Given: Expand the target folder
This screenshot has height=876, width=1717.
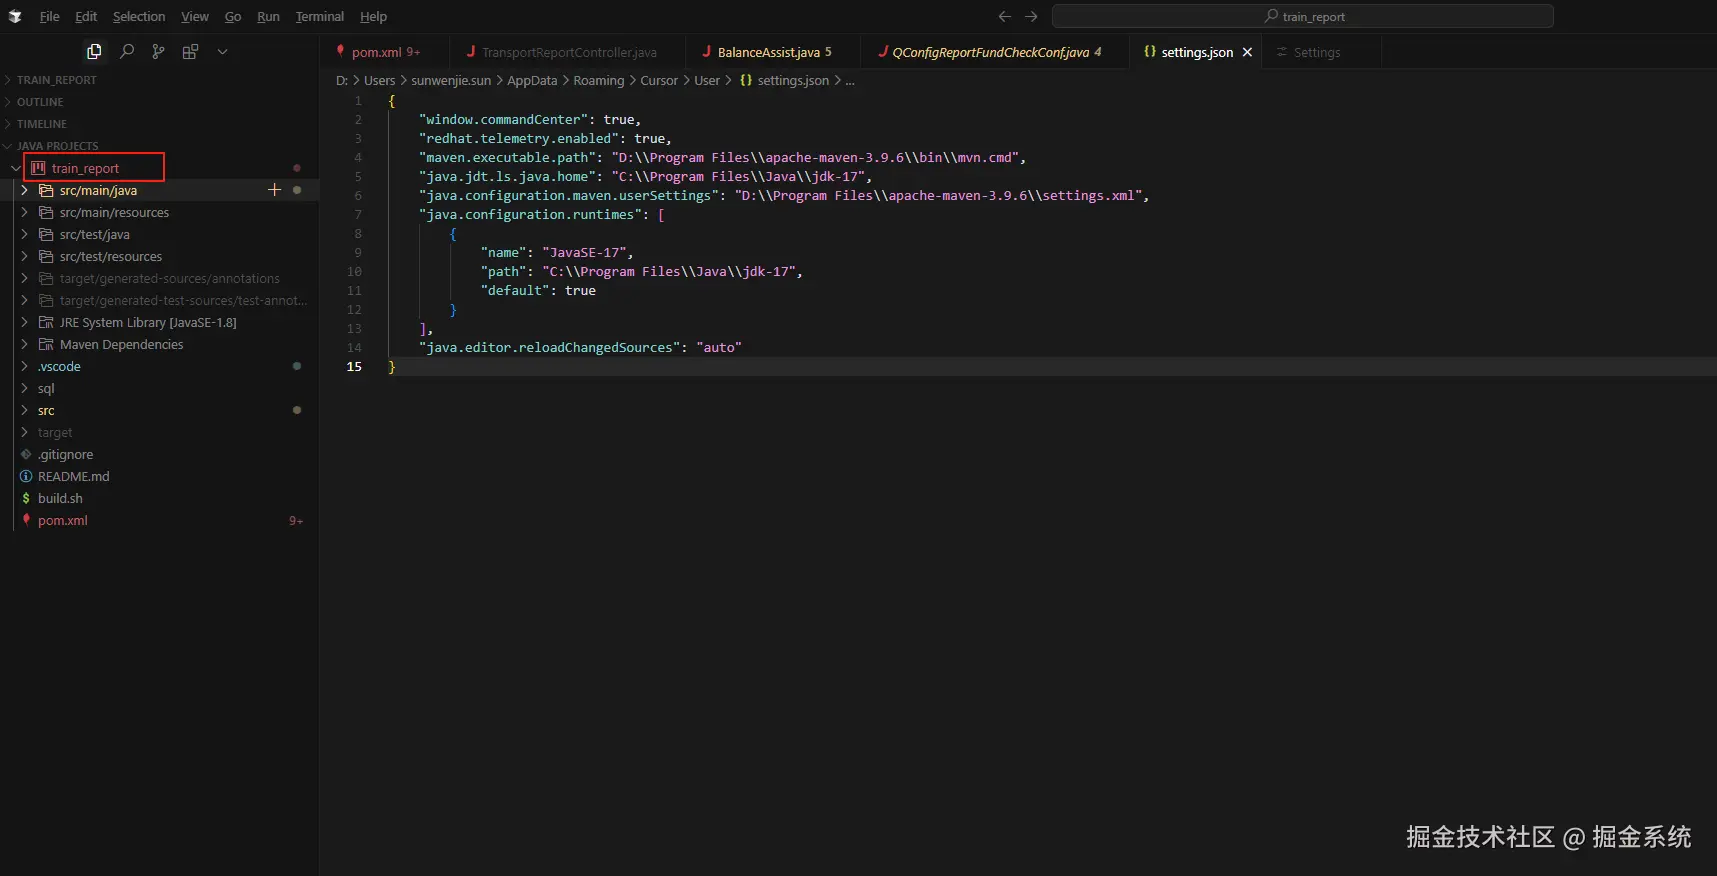Looking at the screenshot, I should click(x=24, y=432).
